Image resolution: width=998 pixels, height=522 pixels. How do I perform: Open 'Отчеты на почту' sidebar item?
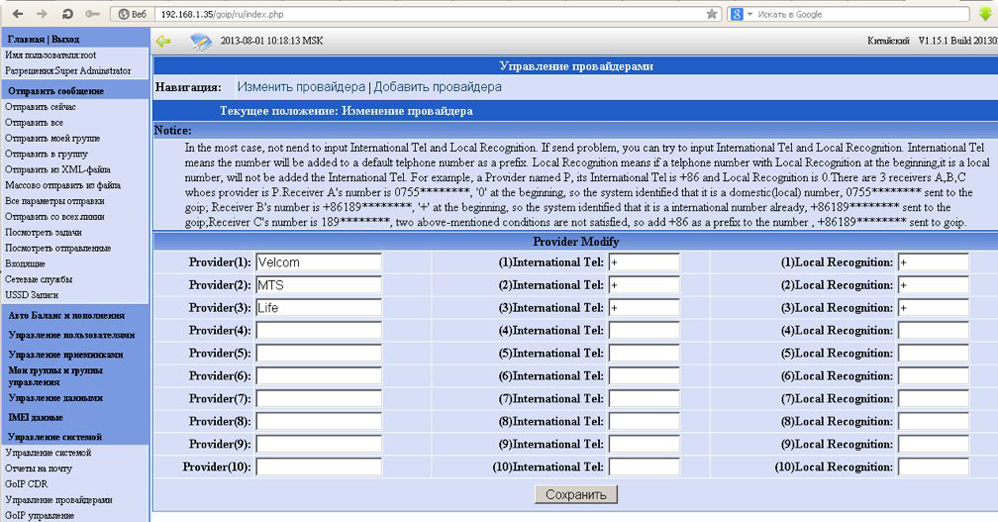coord(38,469)
